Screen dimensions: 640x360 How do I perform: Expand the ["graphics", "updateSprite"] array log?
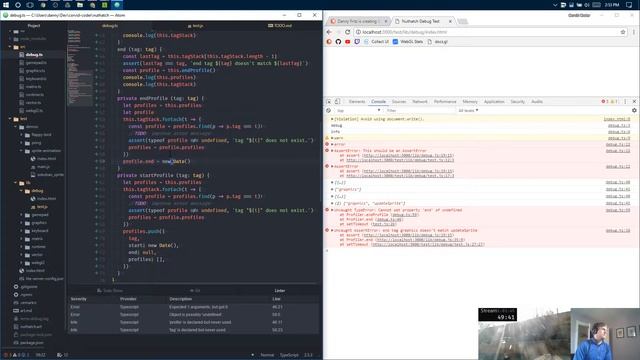[x=332, y=203]
